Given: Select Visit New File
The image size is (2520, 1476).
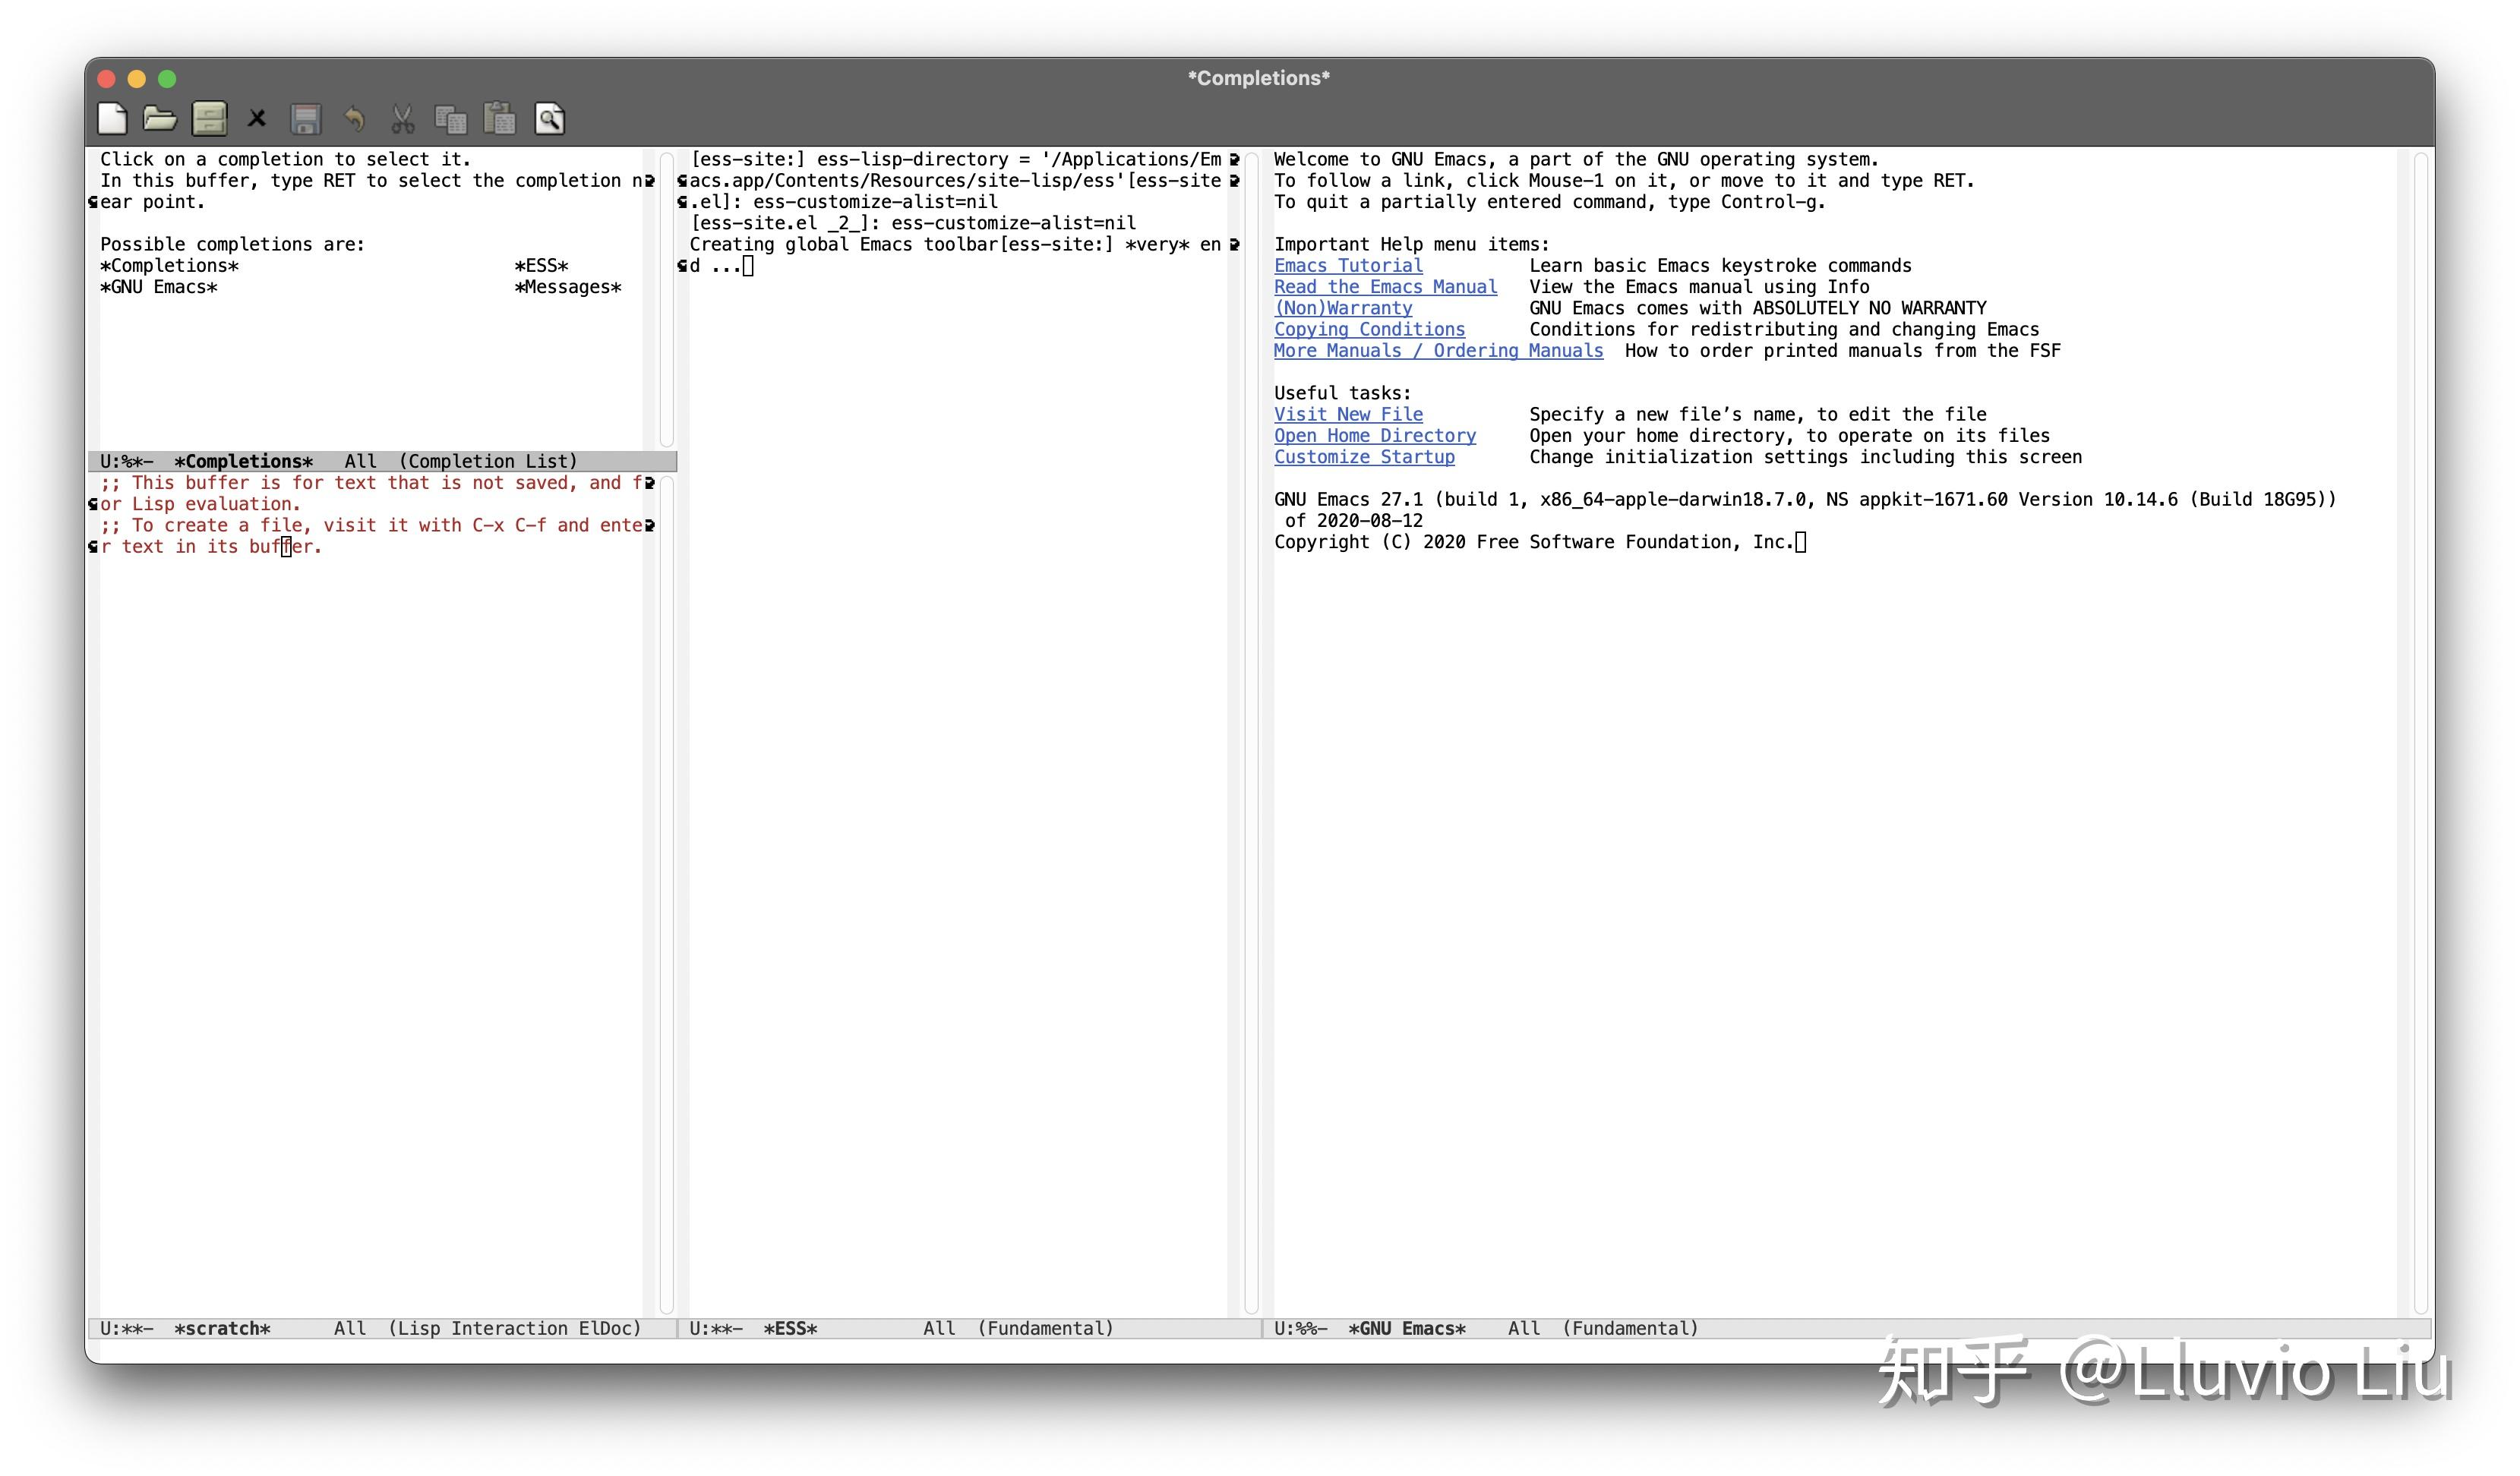Looking at the screenshot, I should click(x=1348, y=414).
